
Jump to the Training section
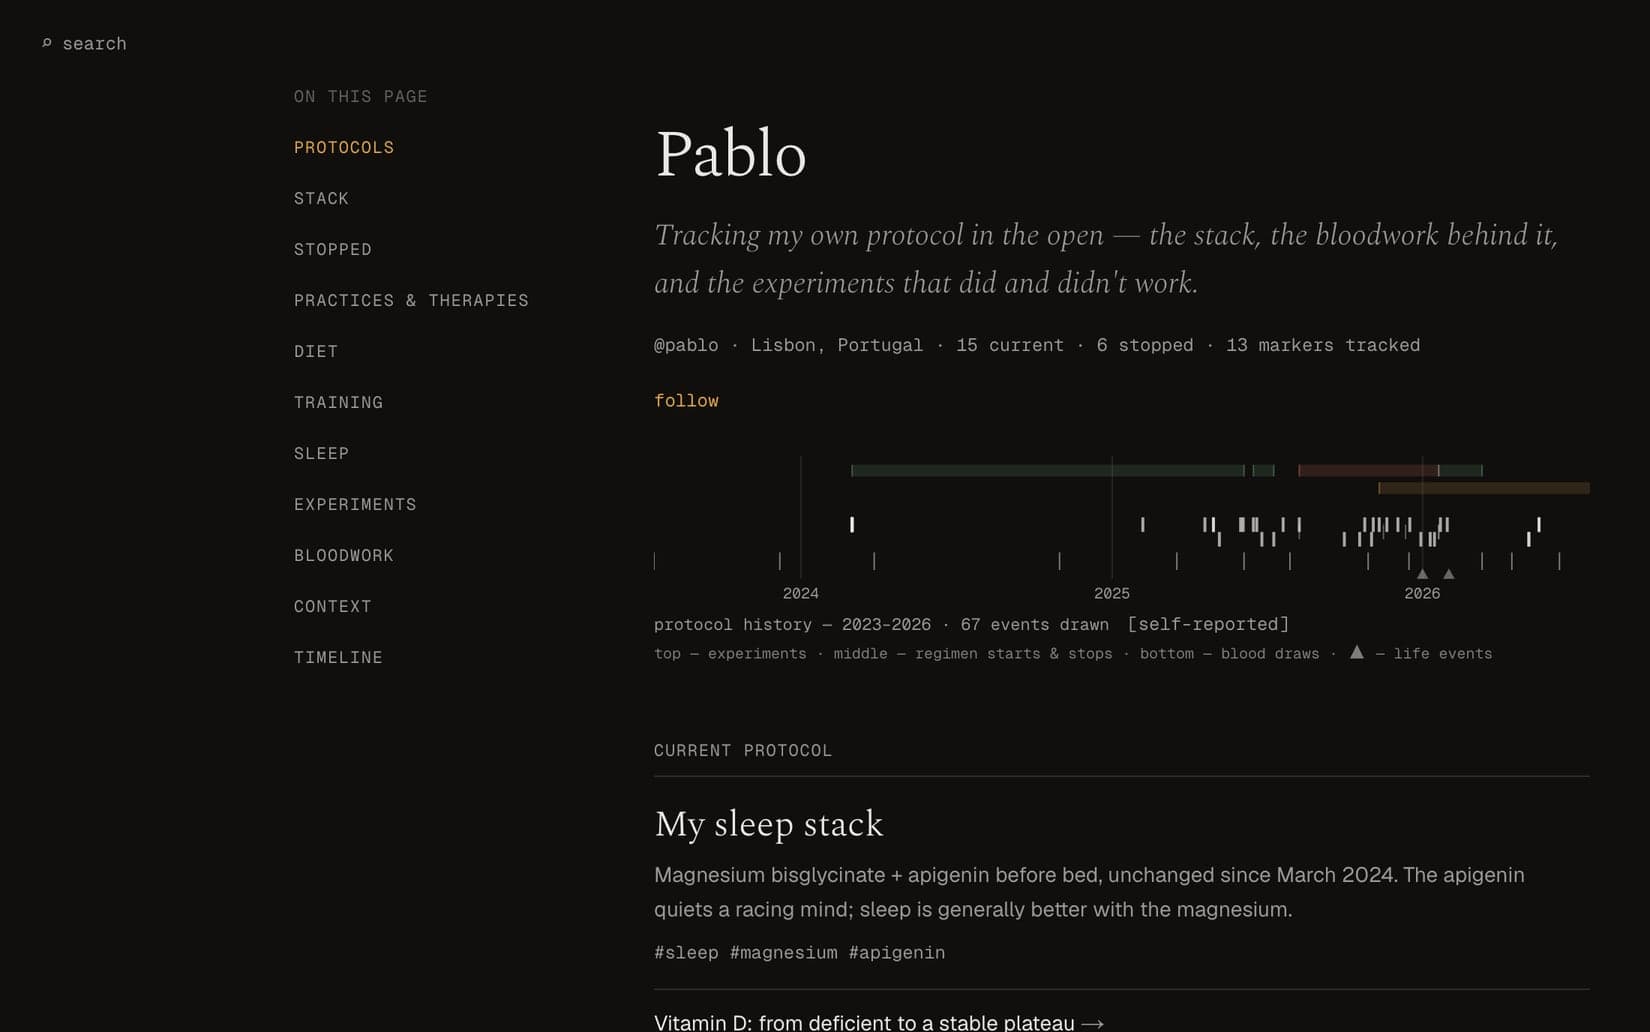(x=338, y=402)
